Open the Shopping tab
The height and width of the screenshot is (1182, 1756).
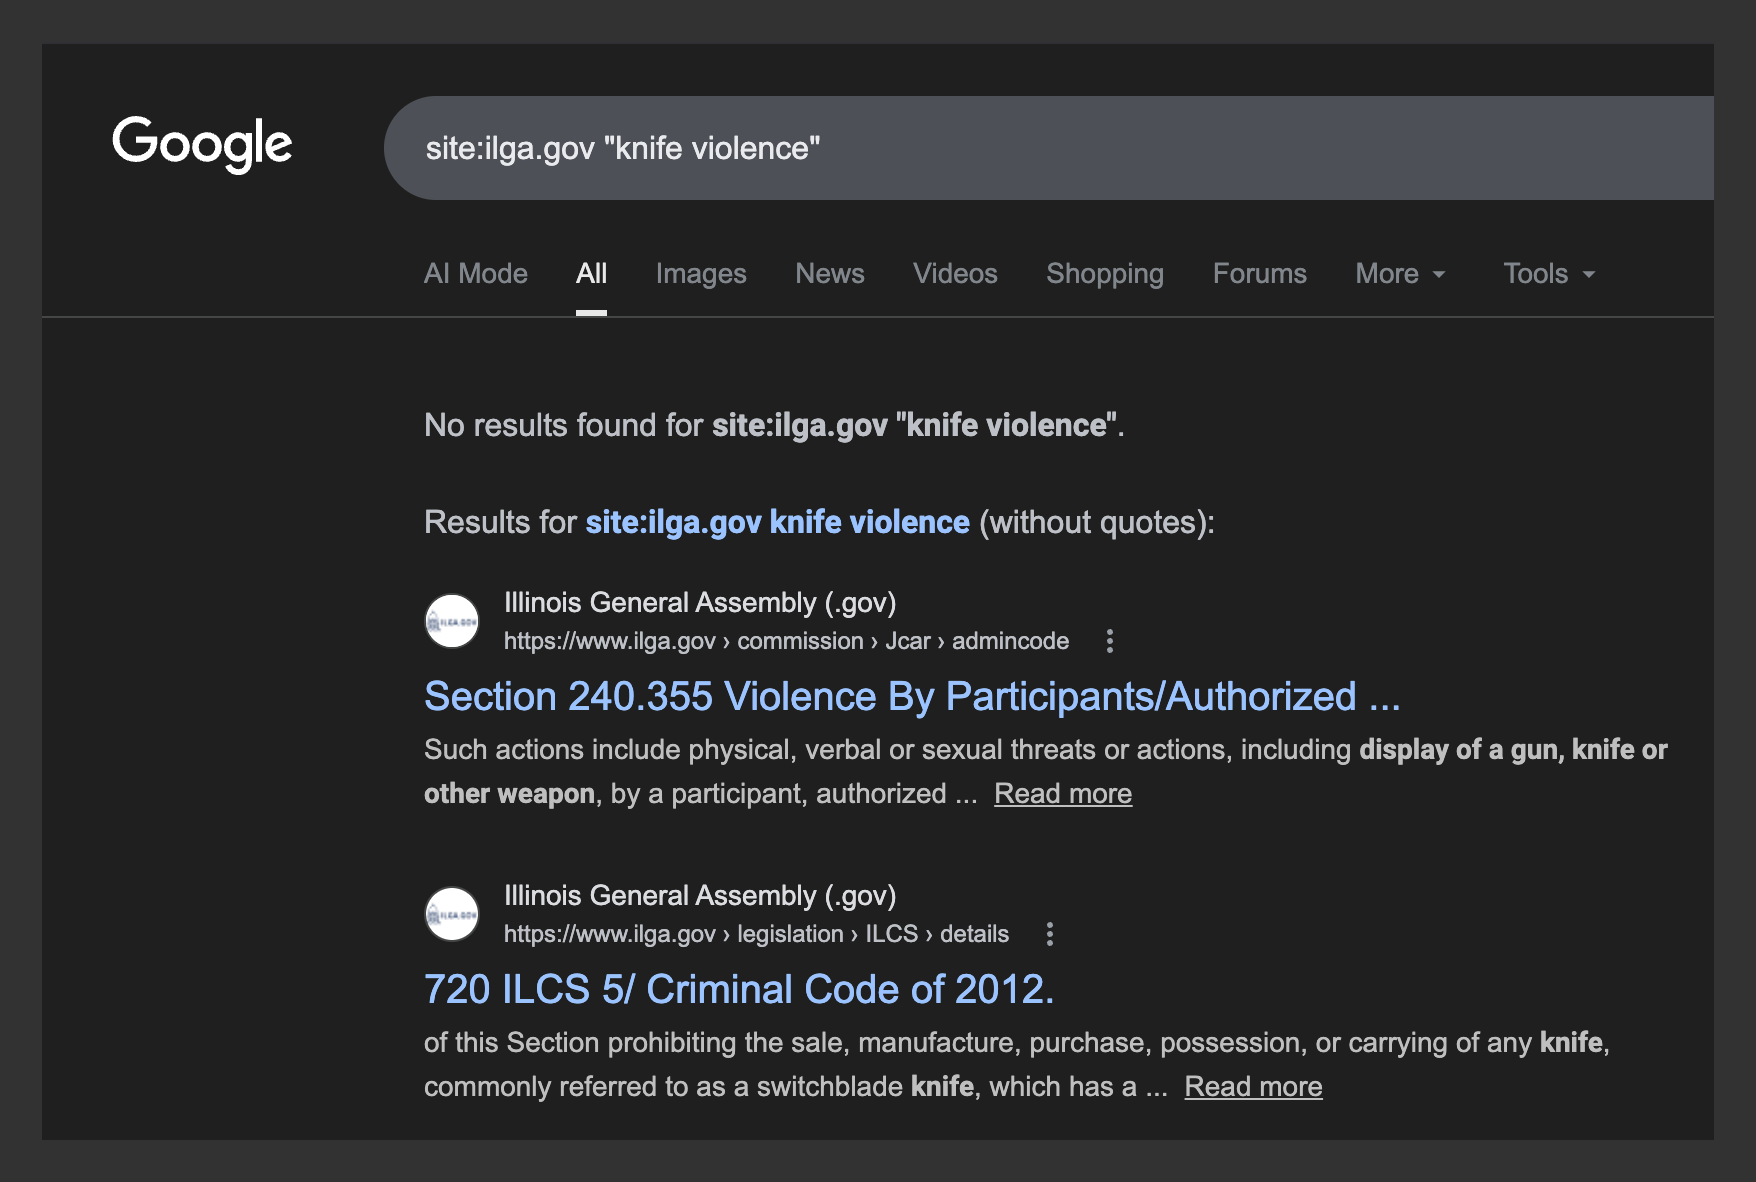point(1105,274)
